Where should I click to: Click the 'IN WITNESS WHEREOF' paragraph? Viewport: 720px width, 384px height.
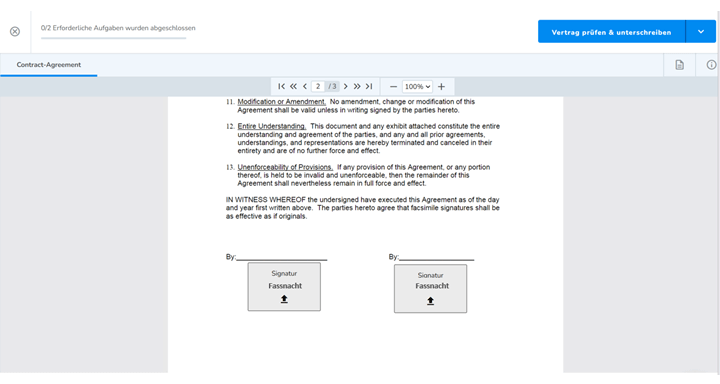363,208
